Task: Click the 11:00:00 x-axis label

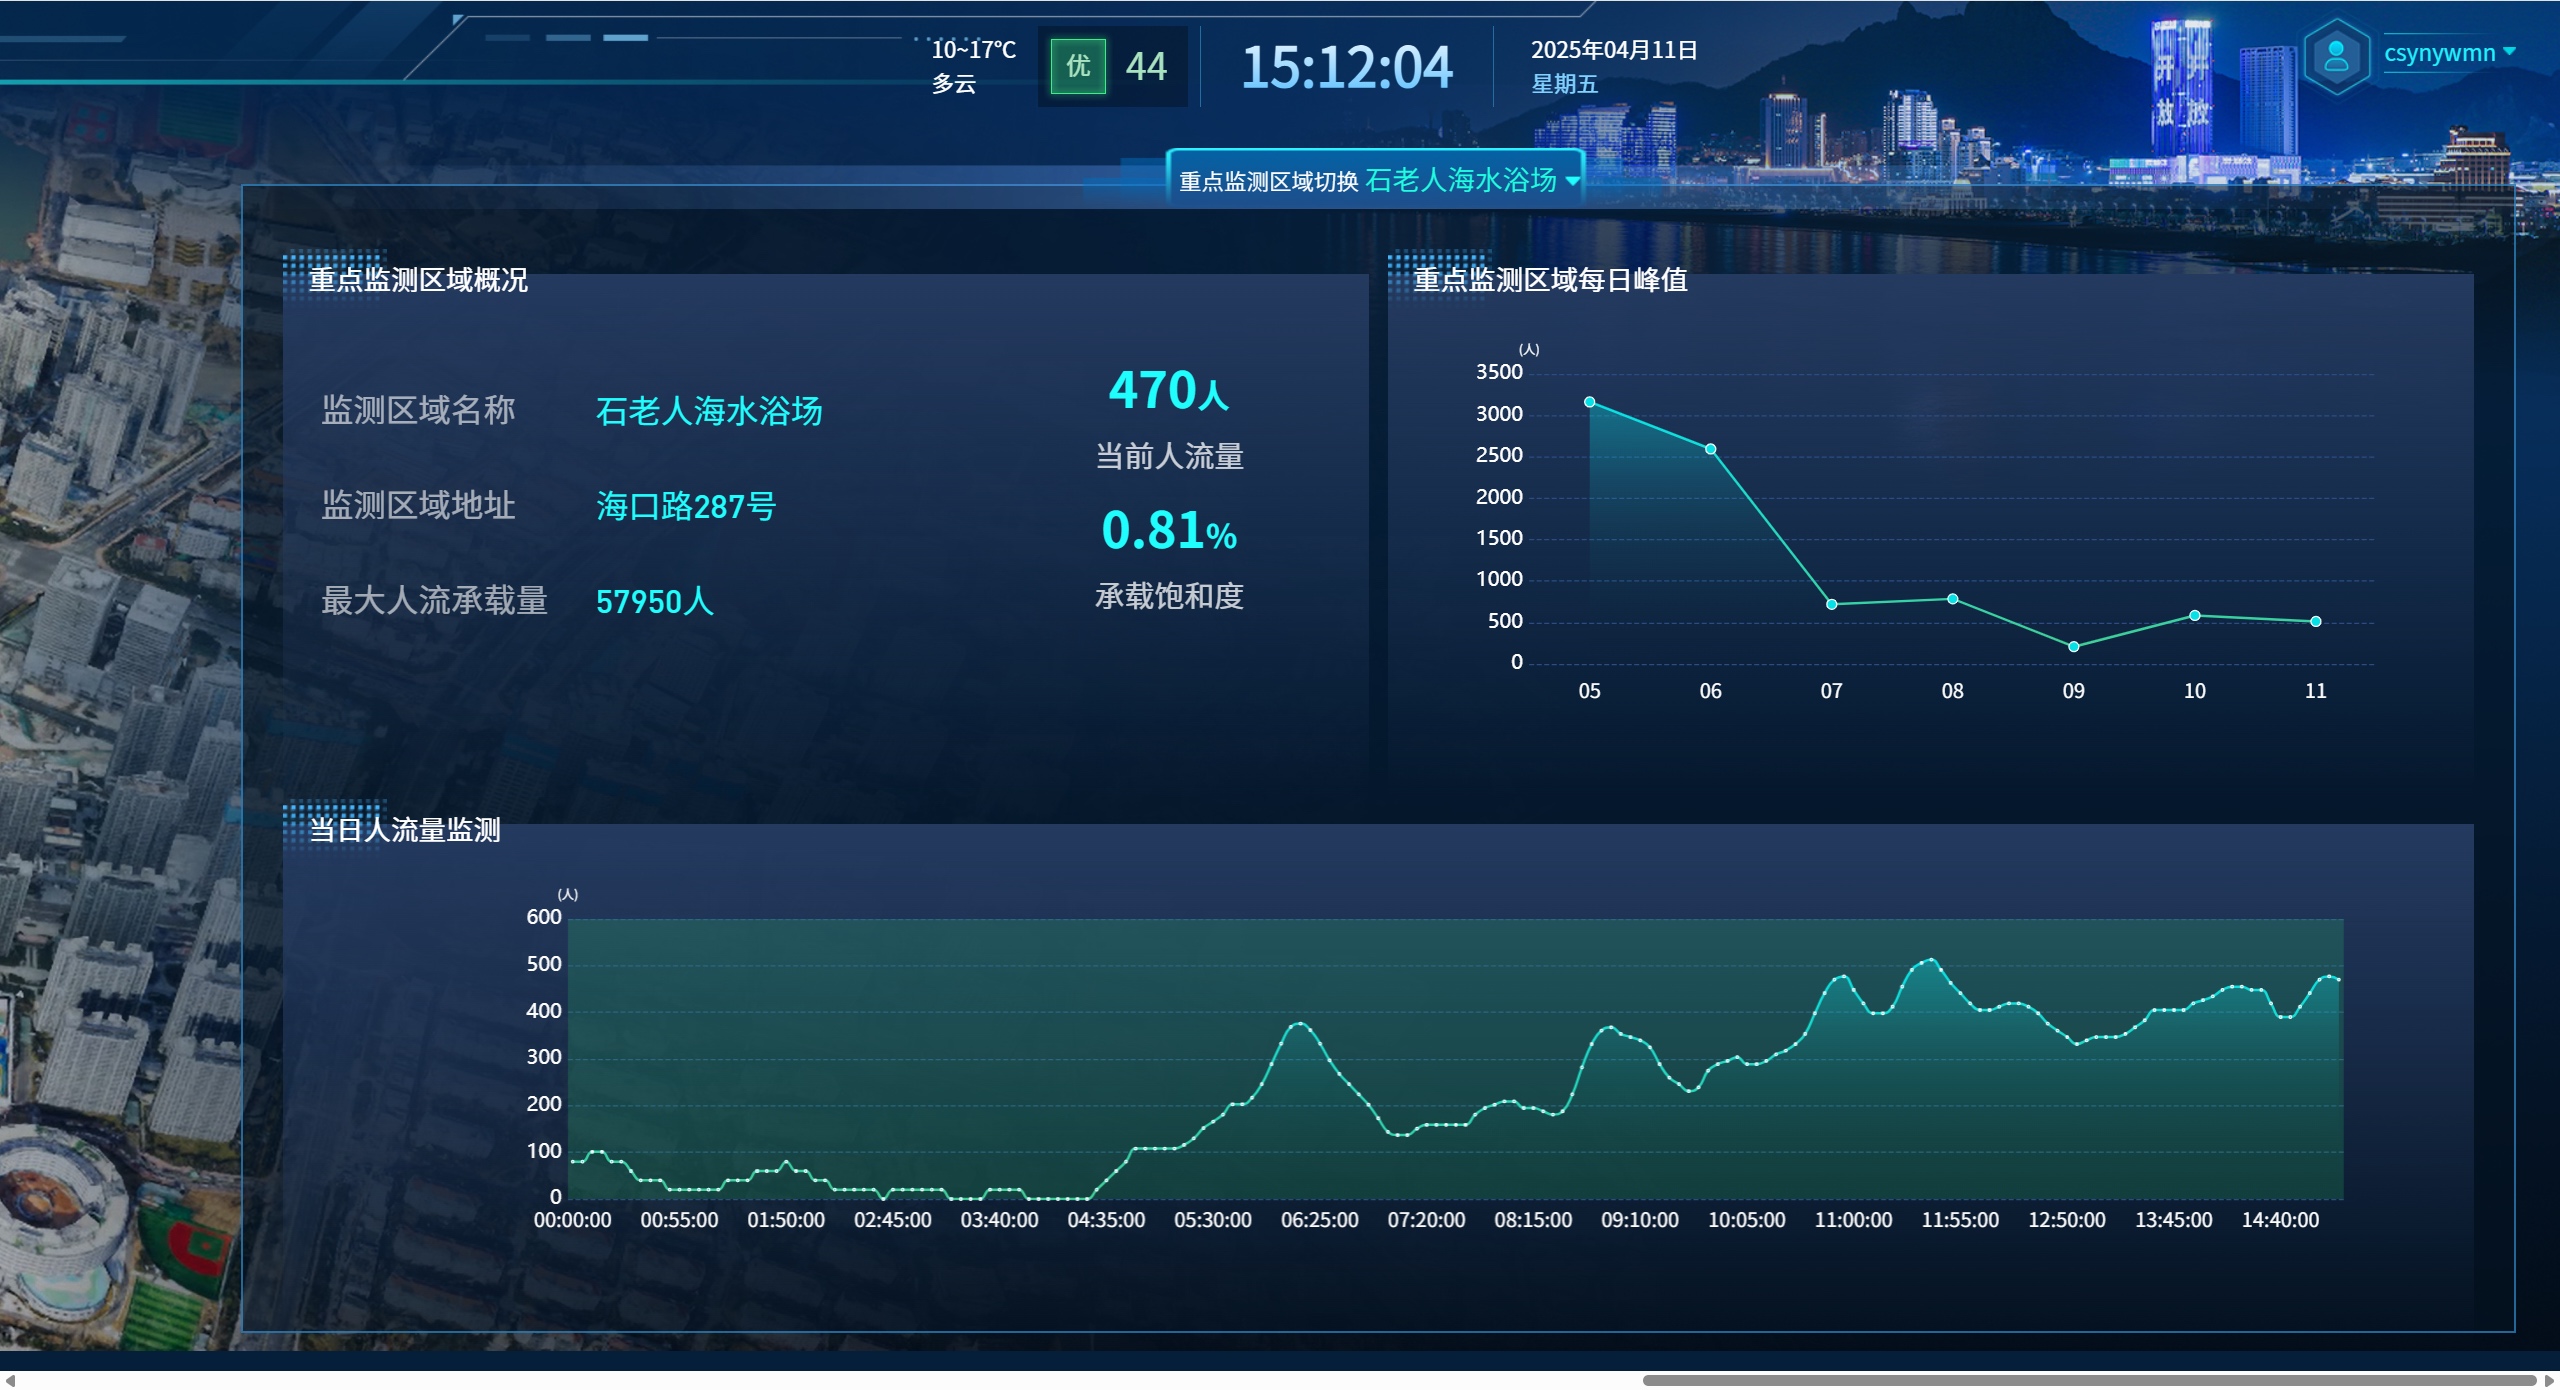Action: (x=1853, y=1220)
